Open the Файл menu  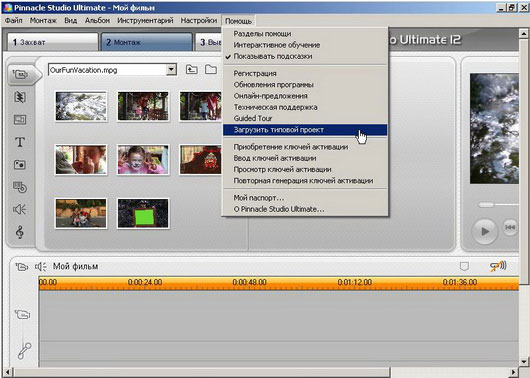14,21
